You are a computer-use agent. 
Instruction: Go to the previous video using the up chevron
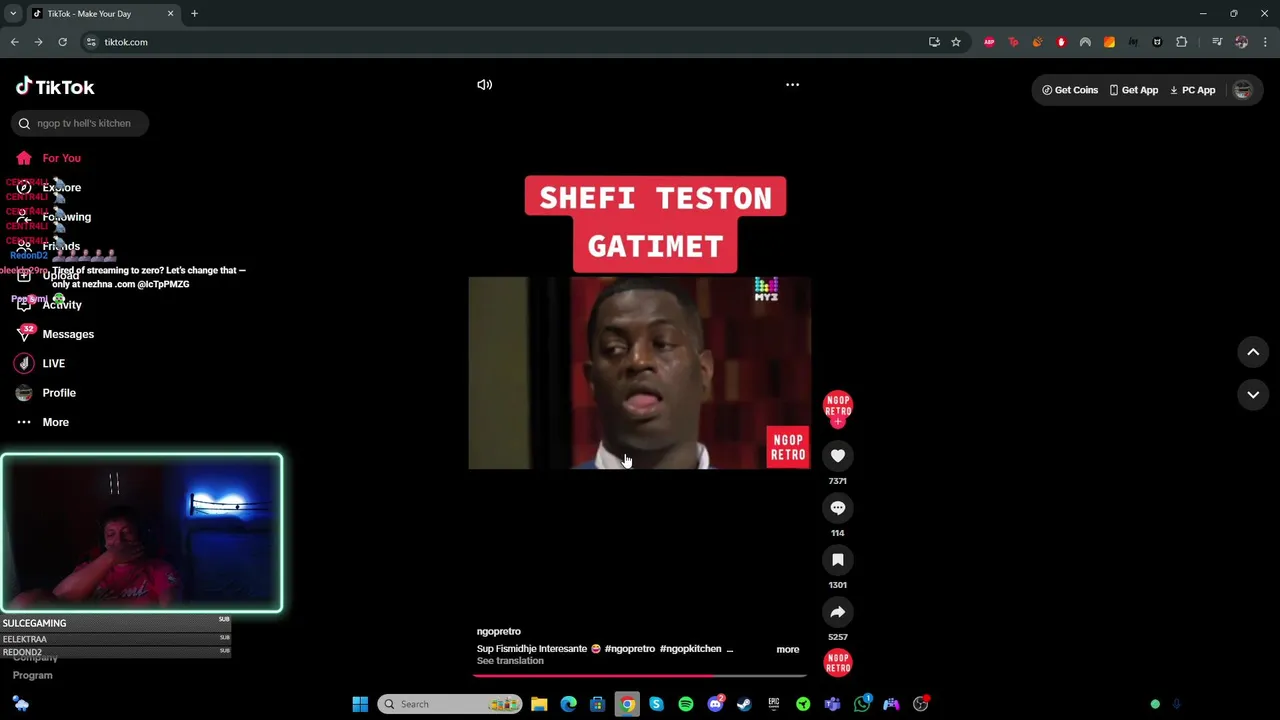click(x=1253, y=352)
